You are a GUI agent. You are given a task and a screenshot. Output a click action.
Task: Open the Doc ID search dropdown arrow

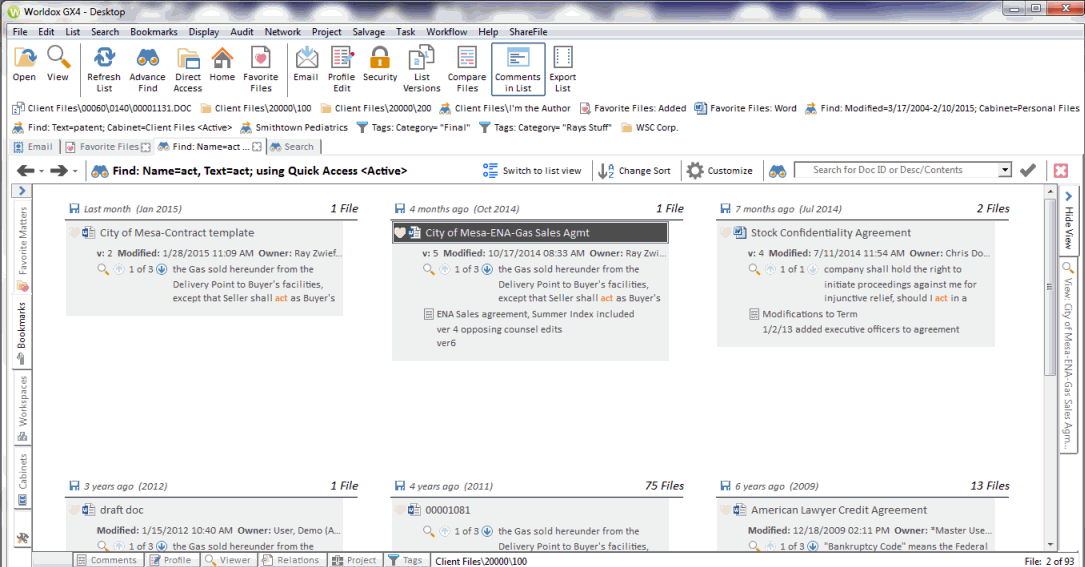pos(1005,170)
